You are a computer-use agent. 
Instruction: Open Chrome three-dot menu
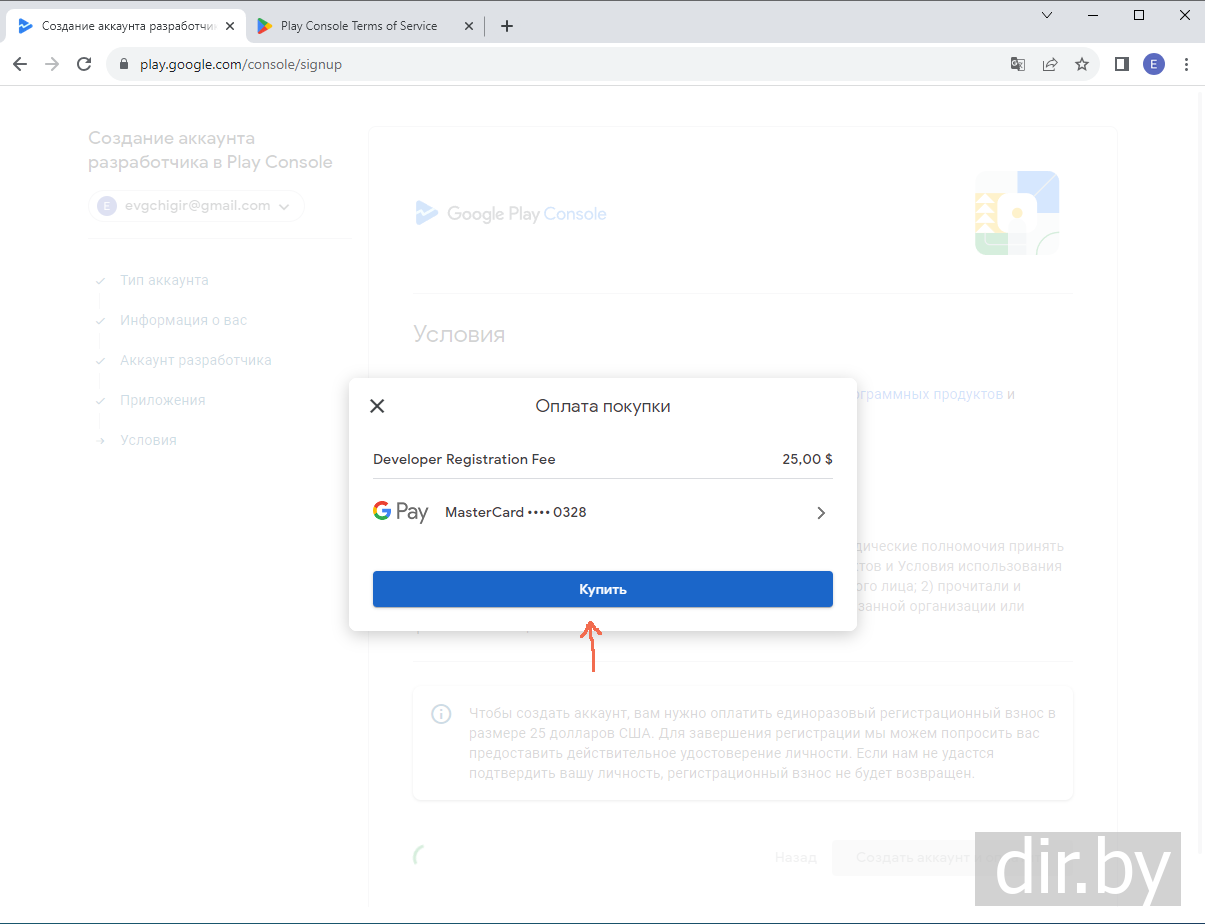(x=1187, y=64)
